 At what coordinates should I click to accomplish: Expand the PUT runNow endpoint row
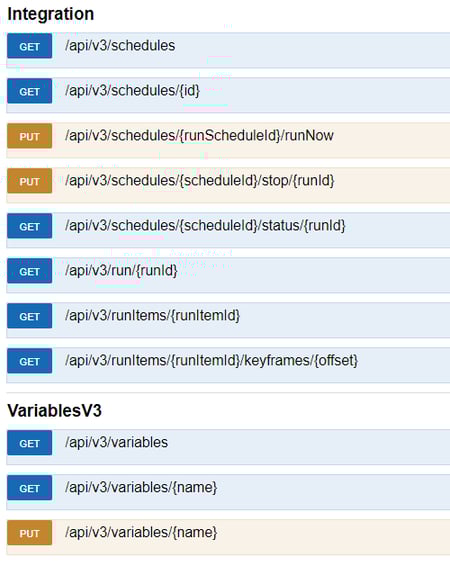click(x=228, y=140)
